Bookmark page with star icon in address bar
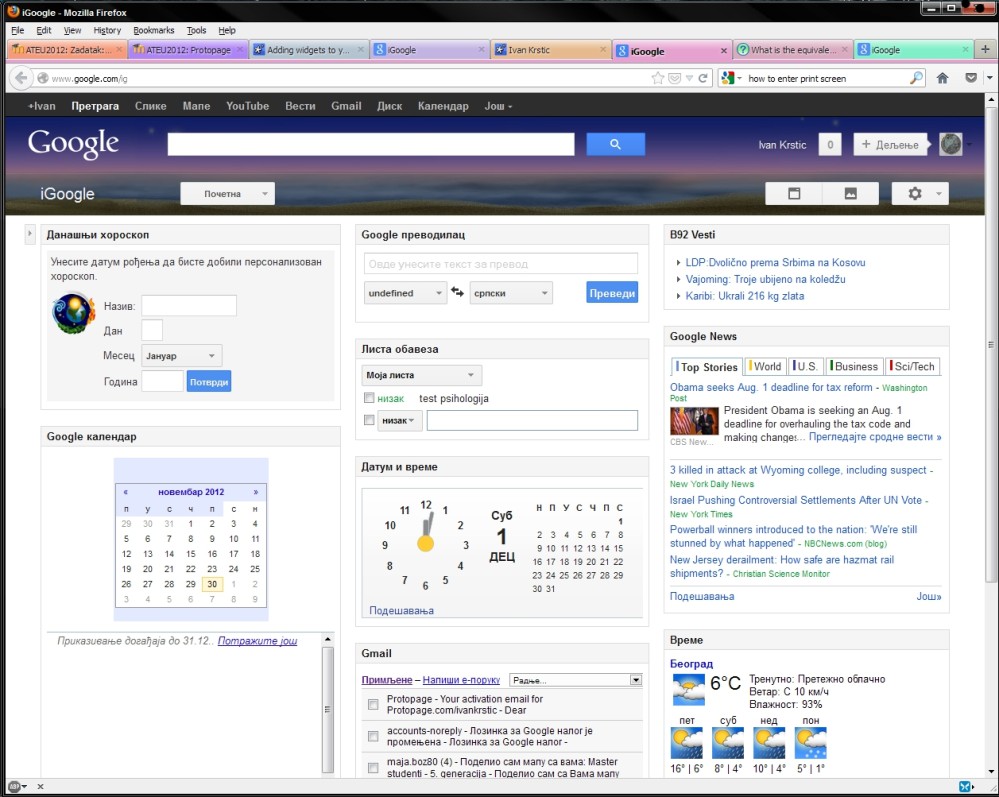Viewport: 999px width, 797px height. [x=658, y=78]
